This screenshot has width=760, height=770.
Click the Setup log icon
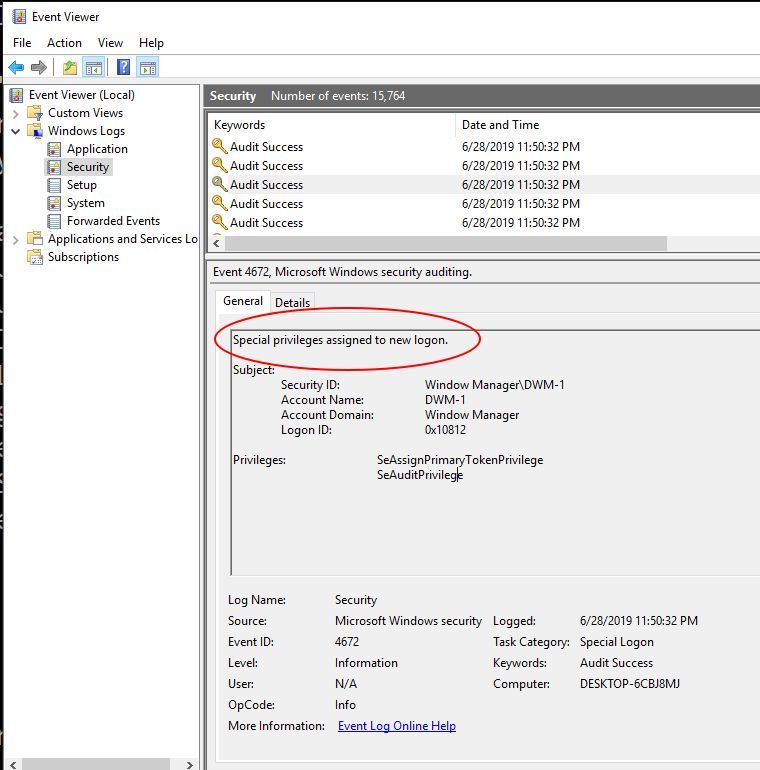(x=54, y=185)
